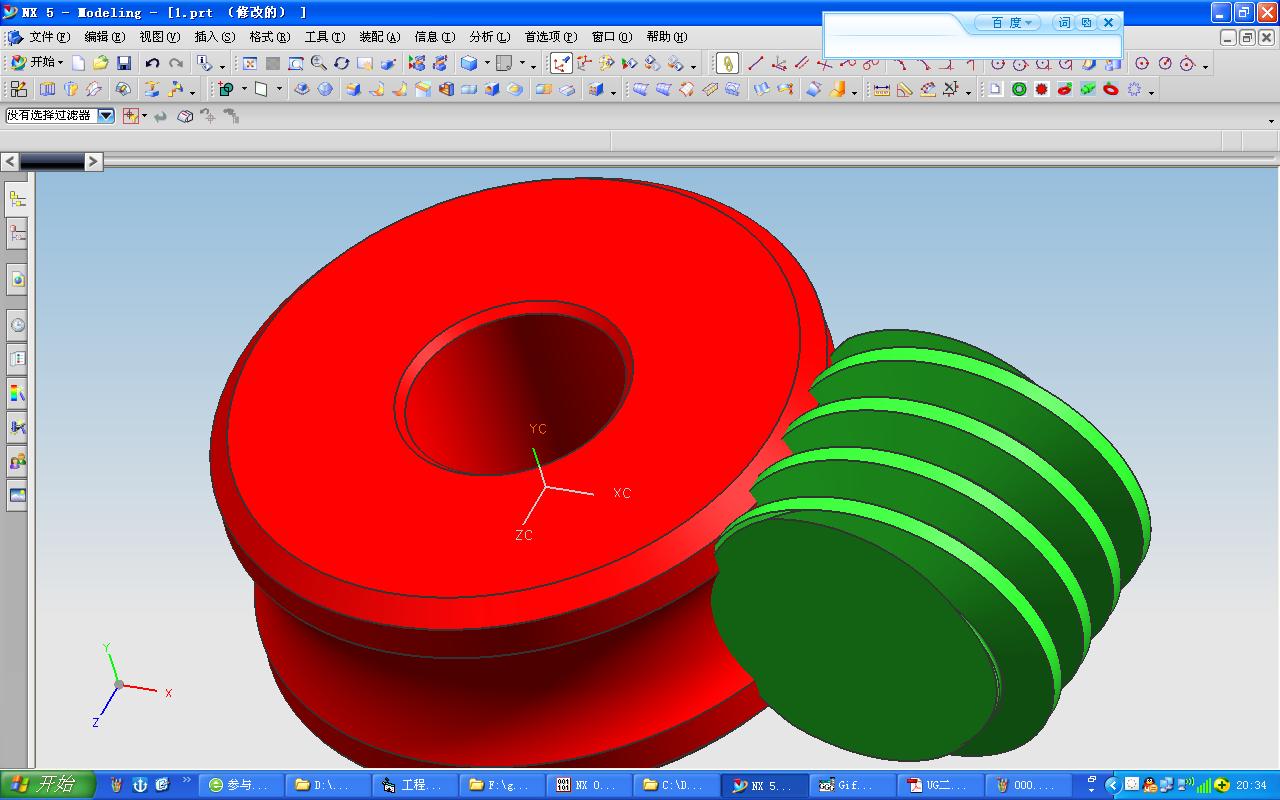This screenshot has width=1280, height=800.
Task: Switch to the Gif... taskbar window
Action: point(850,785)
